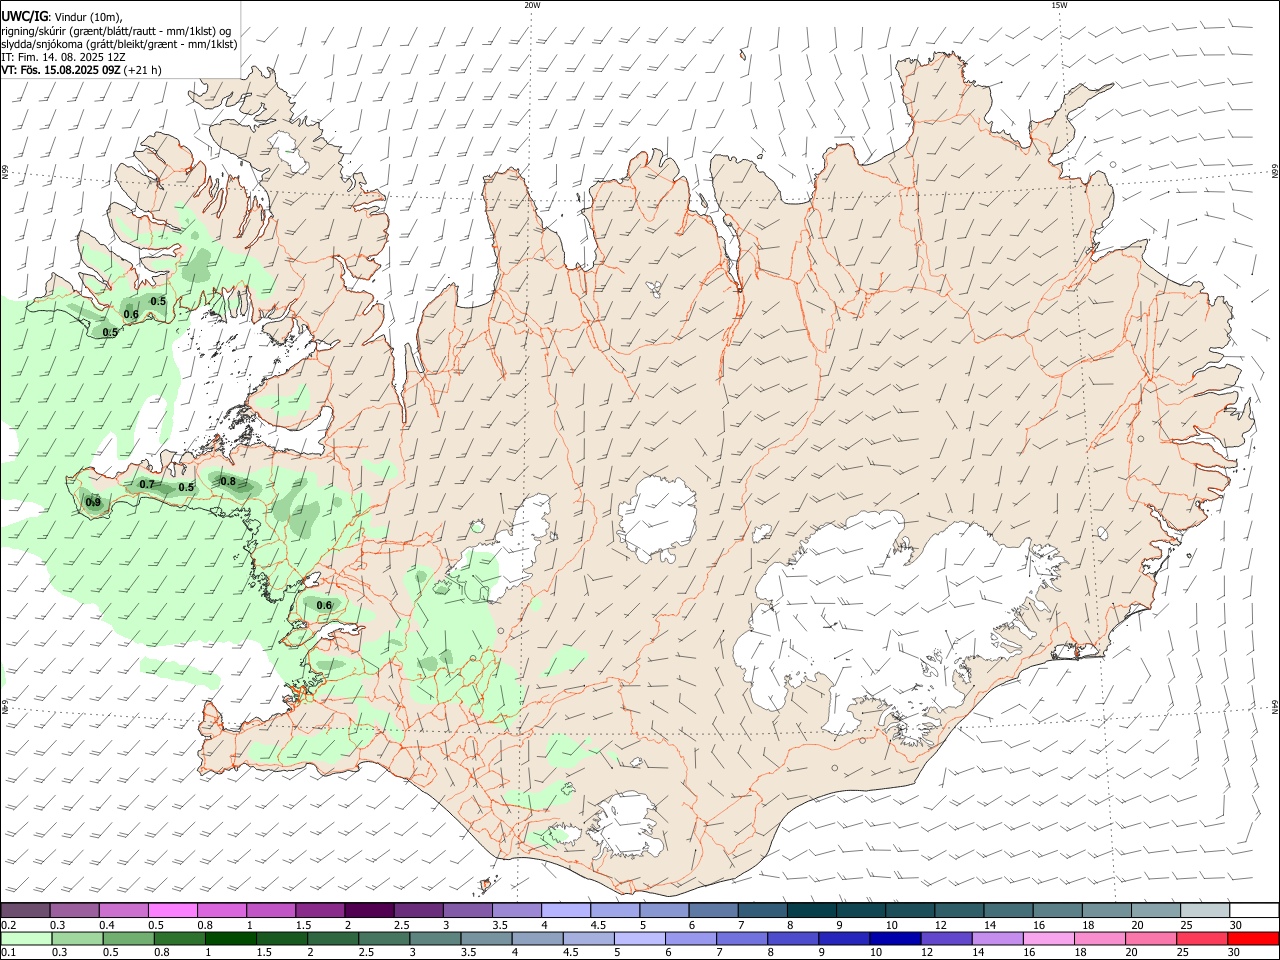Click the 0.8 precipitation value on the map
Image resolution: width=1280 pixels, height=960 pixels.
[x=228, y=481]
